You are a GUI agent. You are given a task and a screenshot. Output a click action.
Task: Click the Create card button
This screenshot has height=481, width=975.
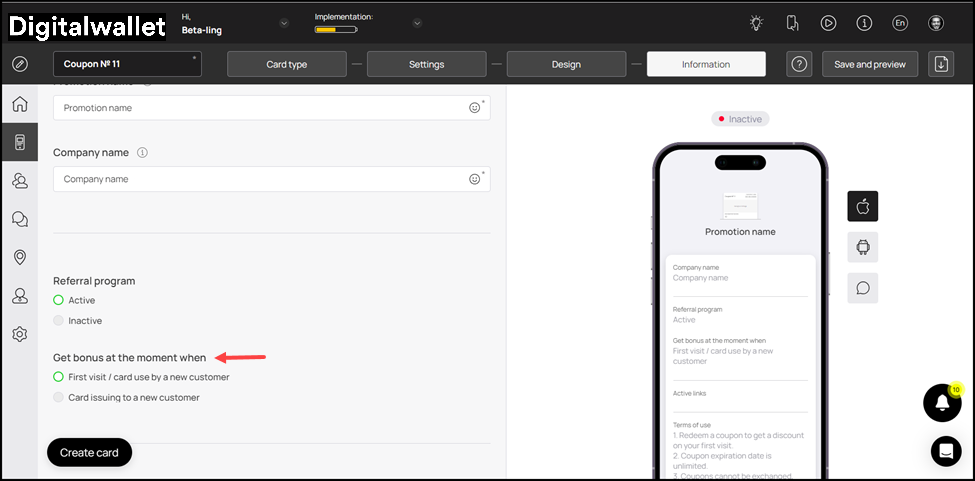(x=89, y=452)
